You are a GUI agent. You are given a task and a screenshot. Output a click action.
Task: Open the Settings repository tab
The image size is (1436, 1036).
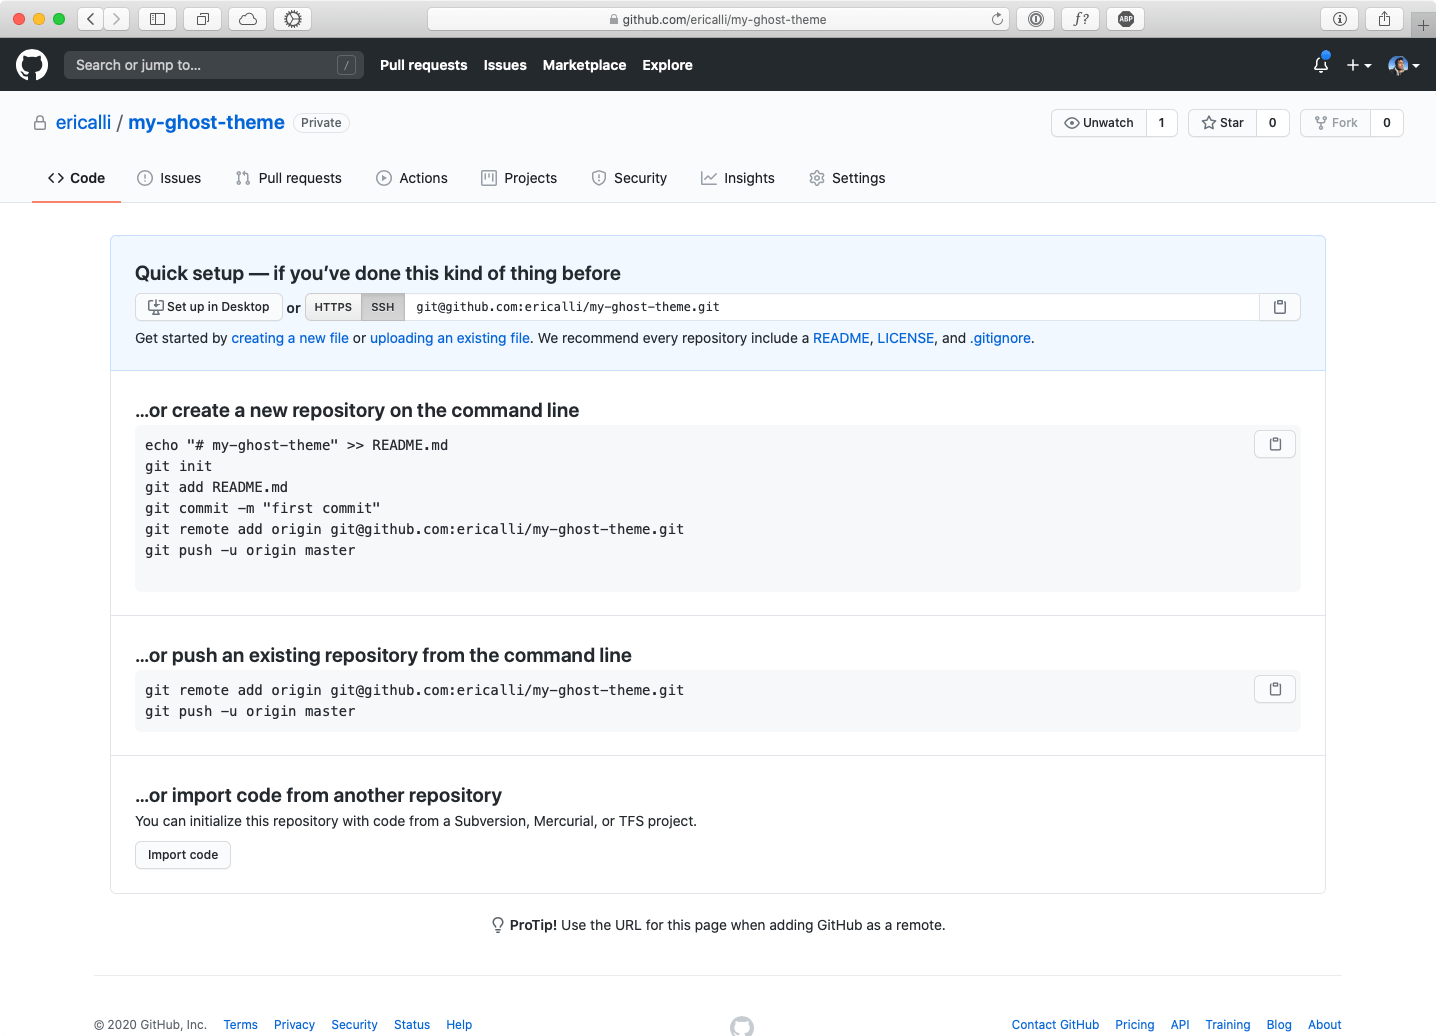tap(847, 178)
